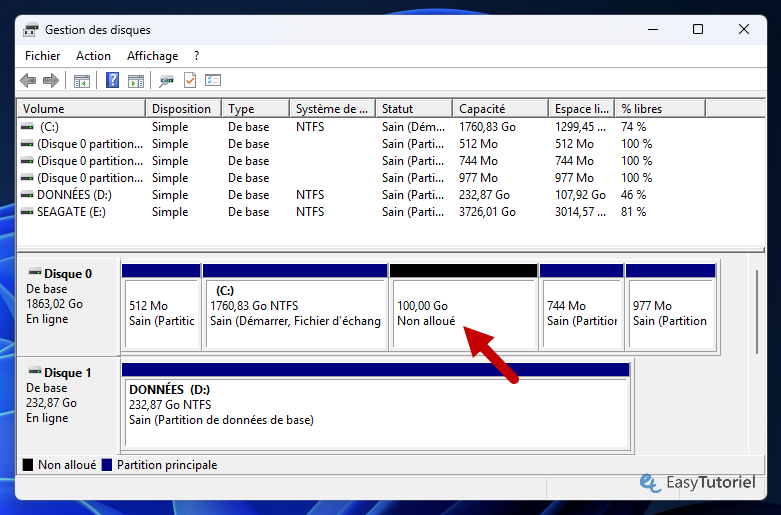Click the disk connection toolbar icon

(x=167, y=80)
